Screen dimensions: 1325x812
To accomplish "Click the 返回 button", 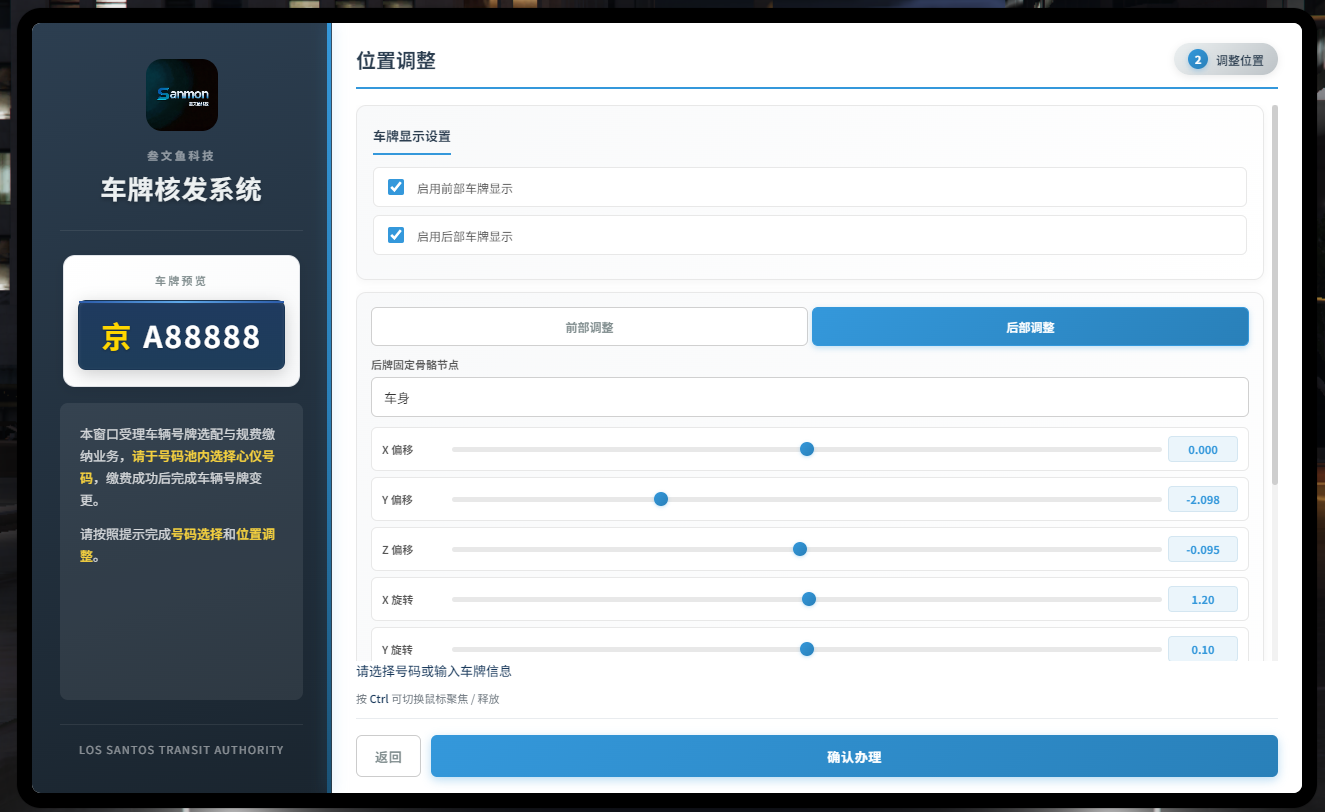I will pyautogui.click(x=388, y=756).
